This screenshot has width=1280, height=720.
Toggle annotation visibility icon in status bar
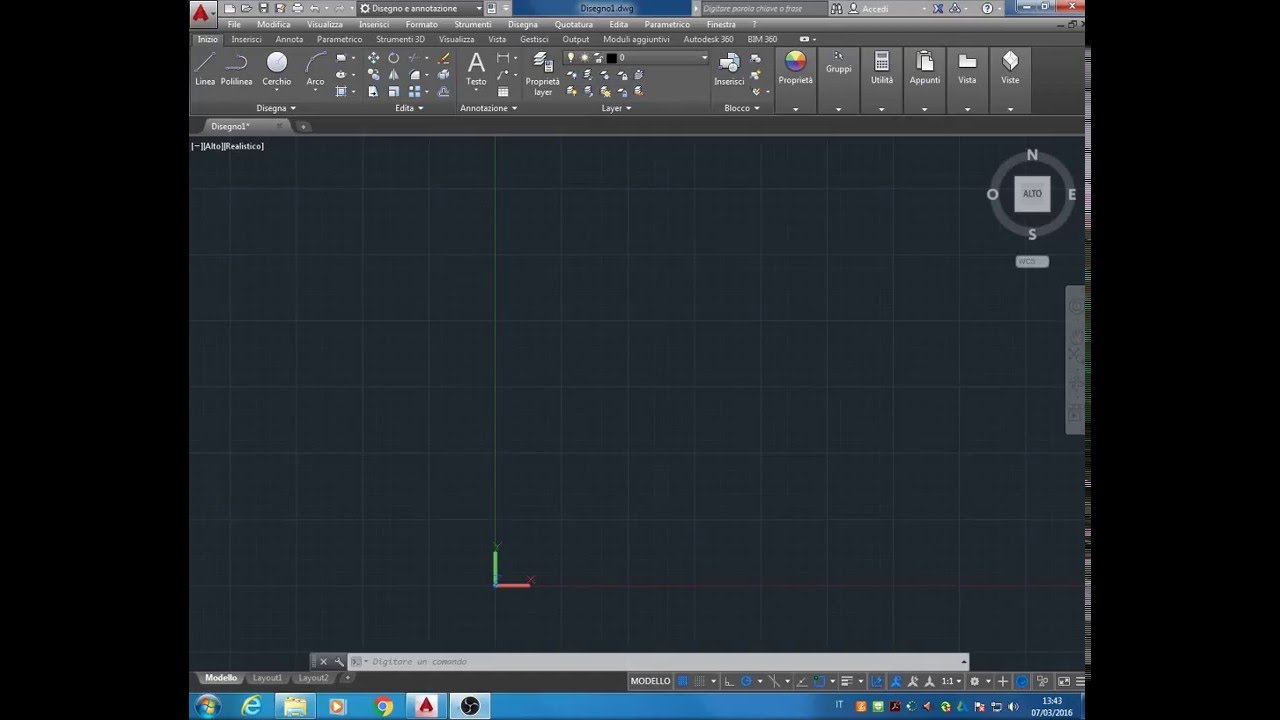pyautogui.click(x=895, y=681)
